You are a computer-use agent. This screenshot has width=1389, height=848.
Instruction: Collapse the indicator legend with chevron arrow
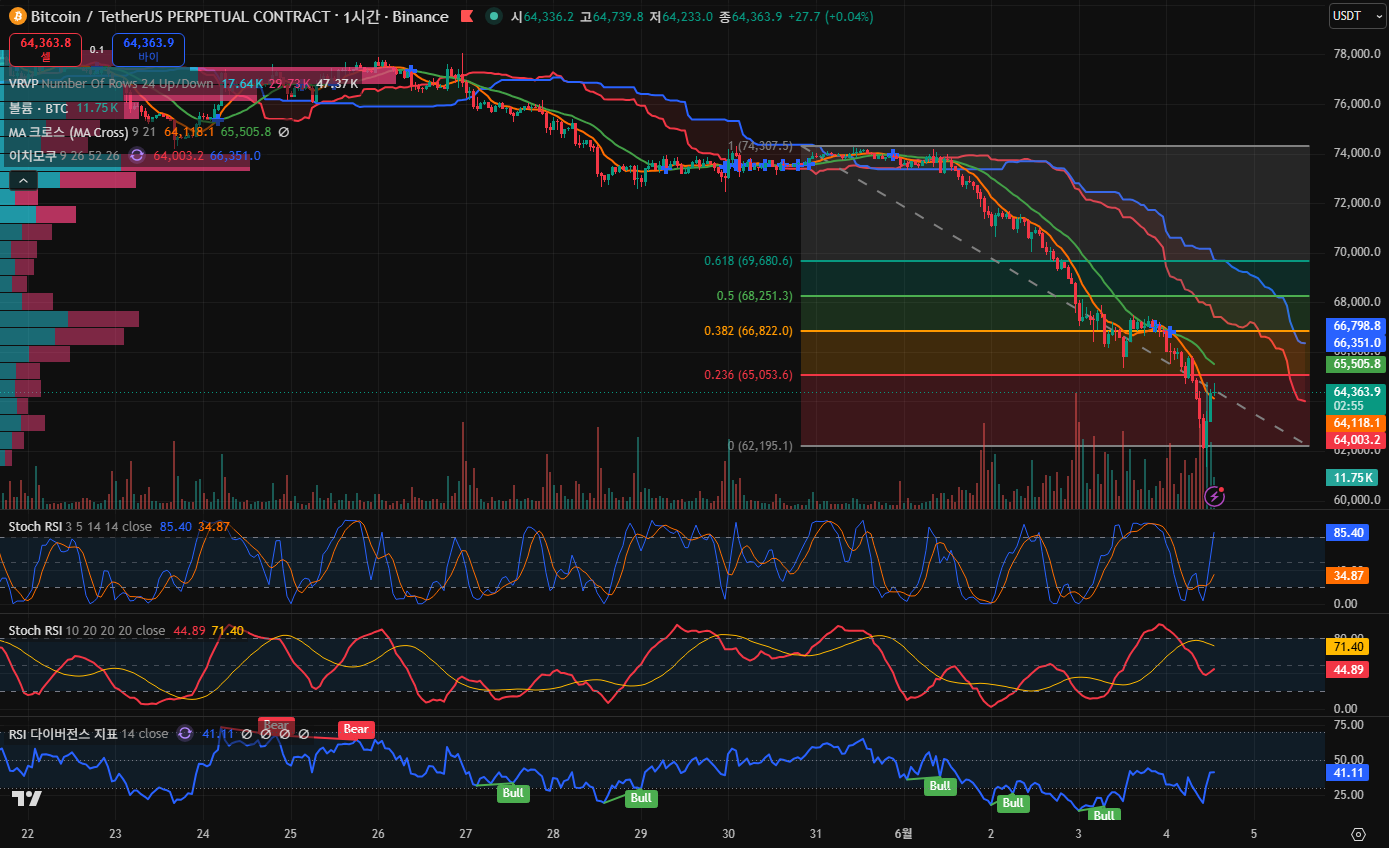pyautogui.click(x=23, y=180)
